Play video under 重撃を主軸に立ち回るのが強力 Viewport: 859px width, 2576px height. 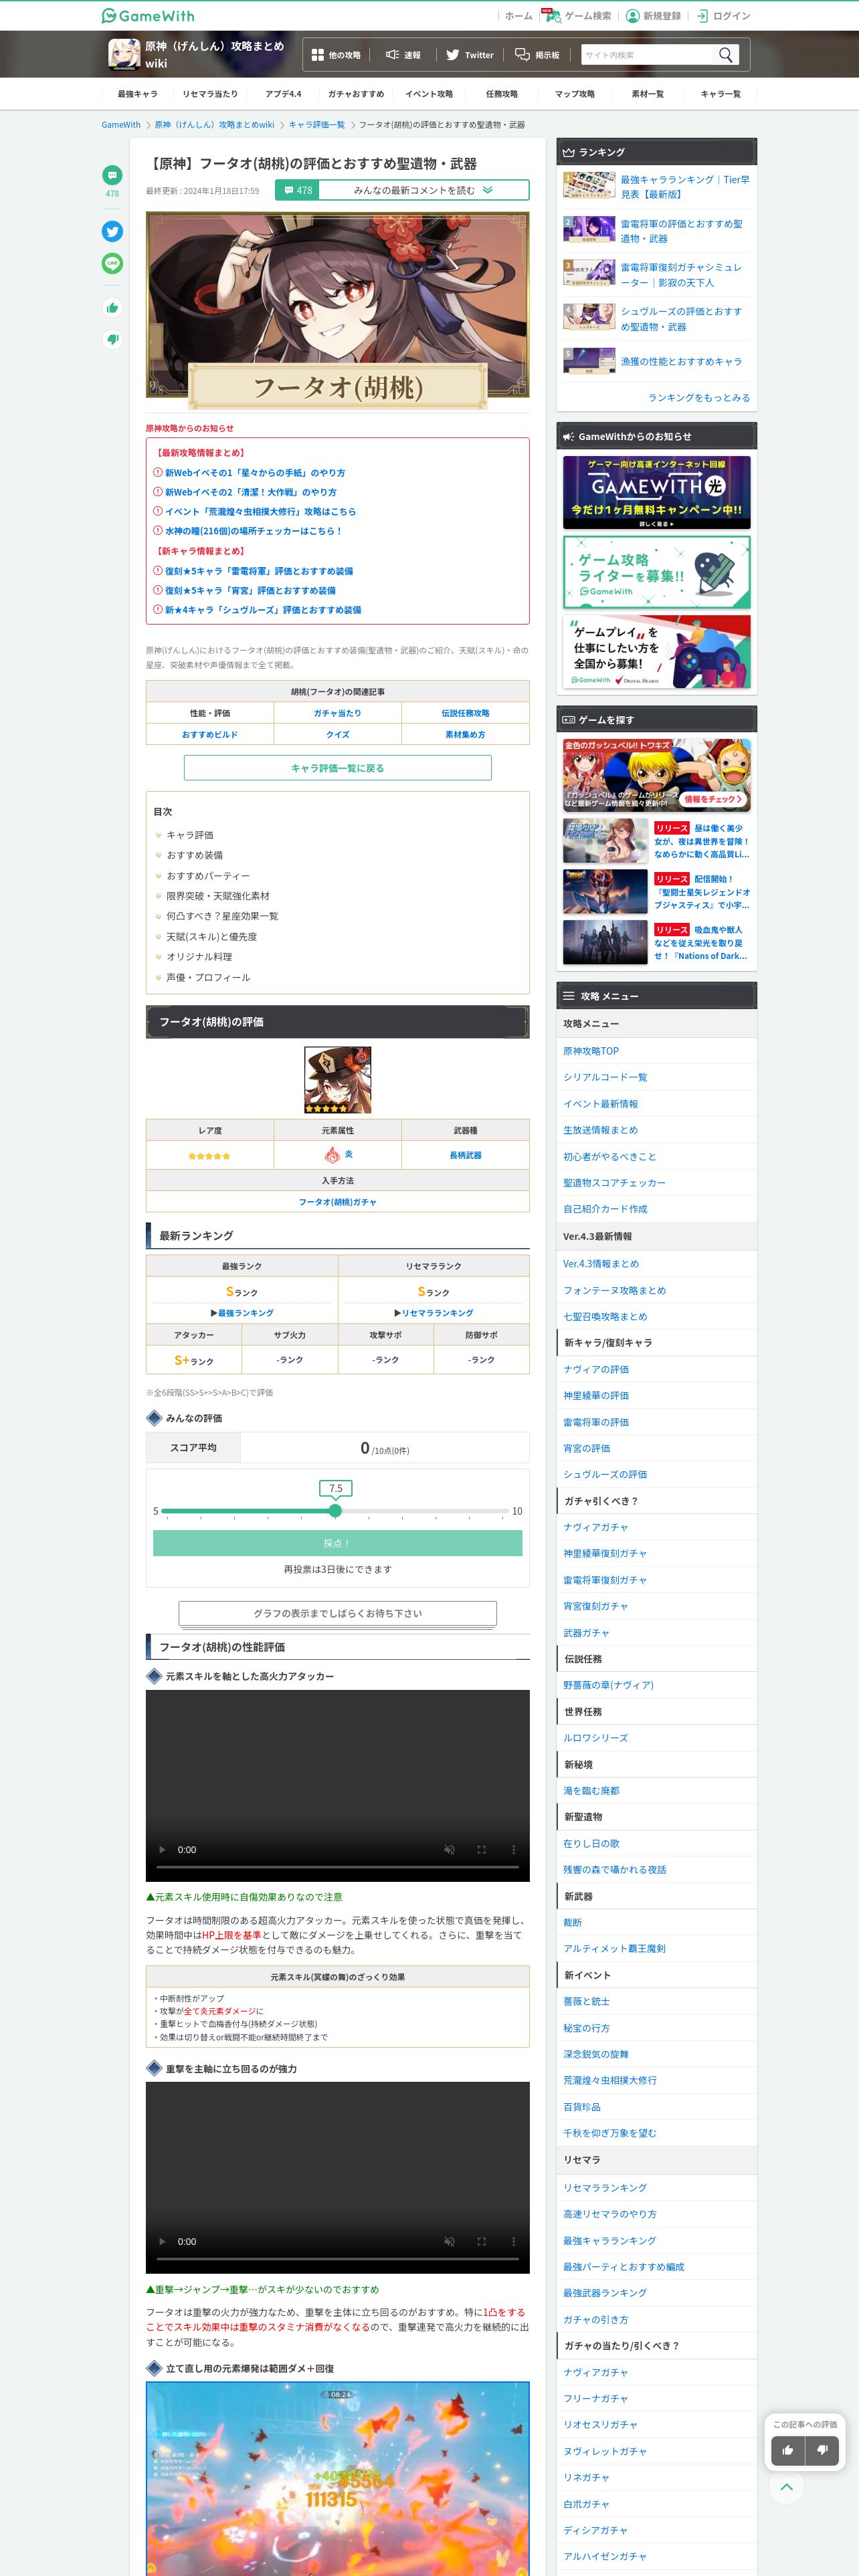[x=162, y=2242]
